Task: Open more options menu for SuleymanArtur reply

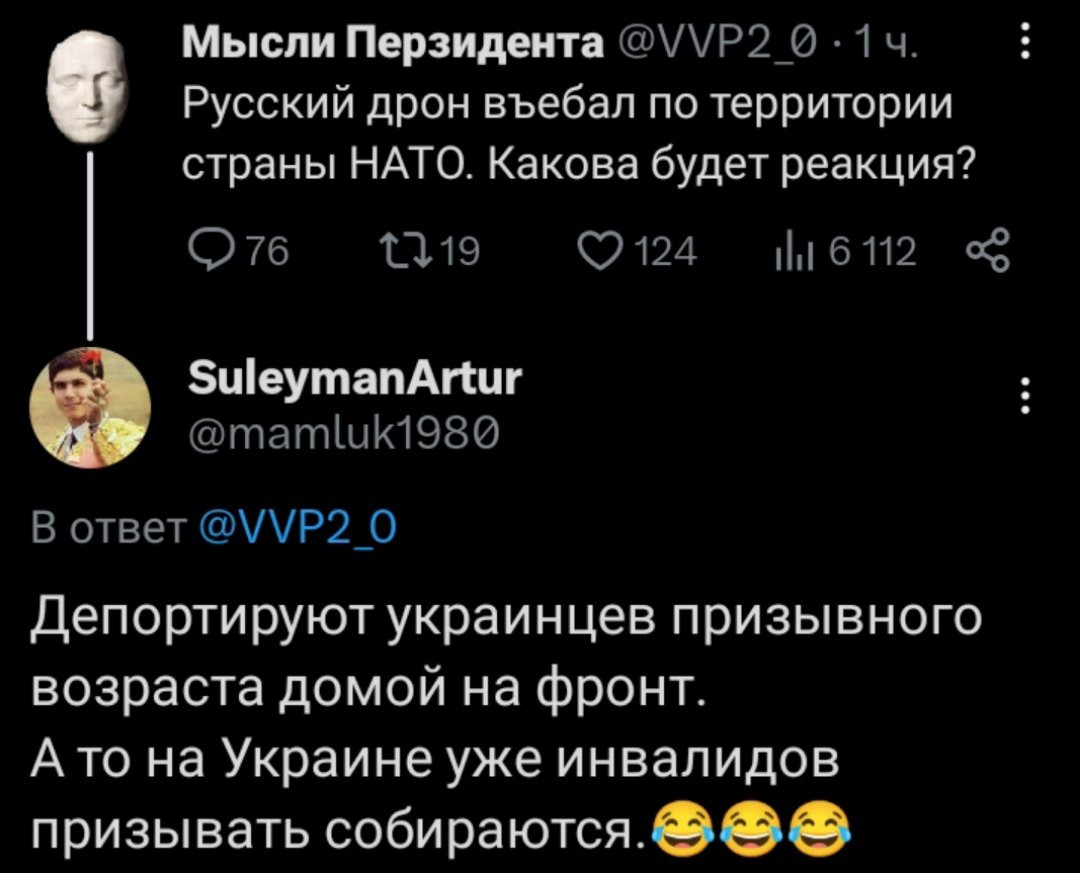Action: click(1021, 398)
